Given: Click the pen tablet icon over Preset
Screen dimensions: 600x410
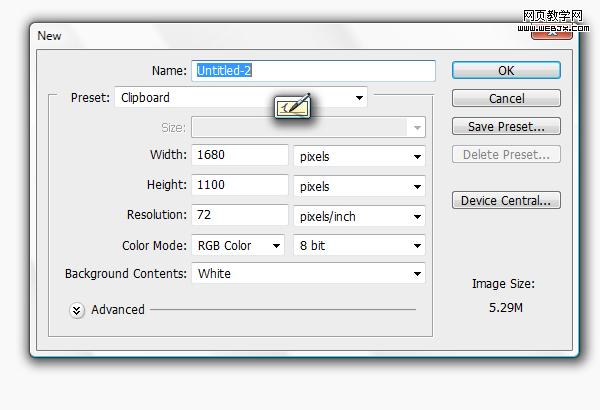Looking at the screenshot, I should [x=293, y=106].
